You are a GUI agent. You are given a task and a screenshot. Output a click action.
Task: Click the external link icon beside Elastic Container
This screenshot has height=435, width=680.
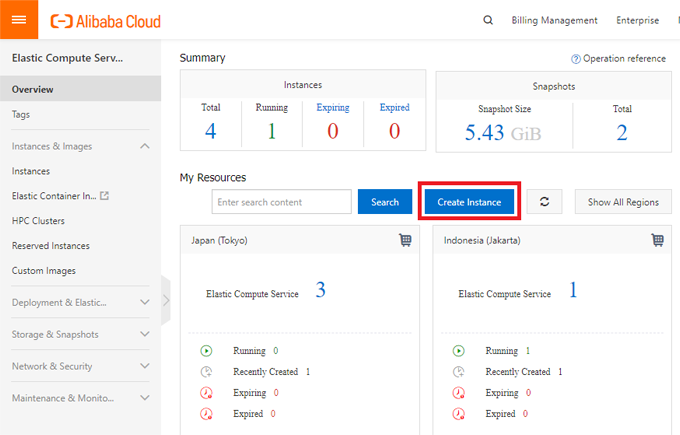105,196
